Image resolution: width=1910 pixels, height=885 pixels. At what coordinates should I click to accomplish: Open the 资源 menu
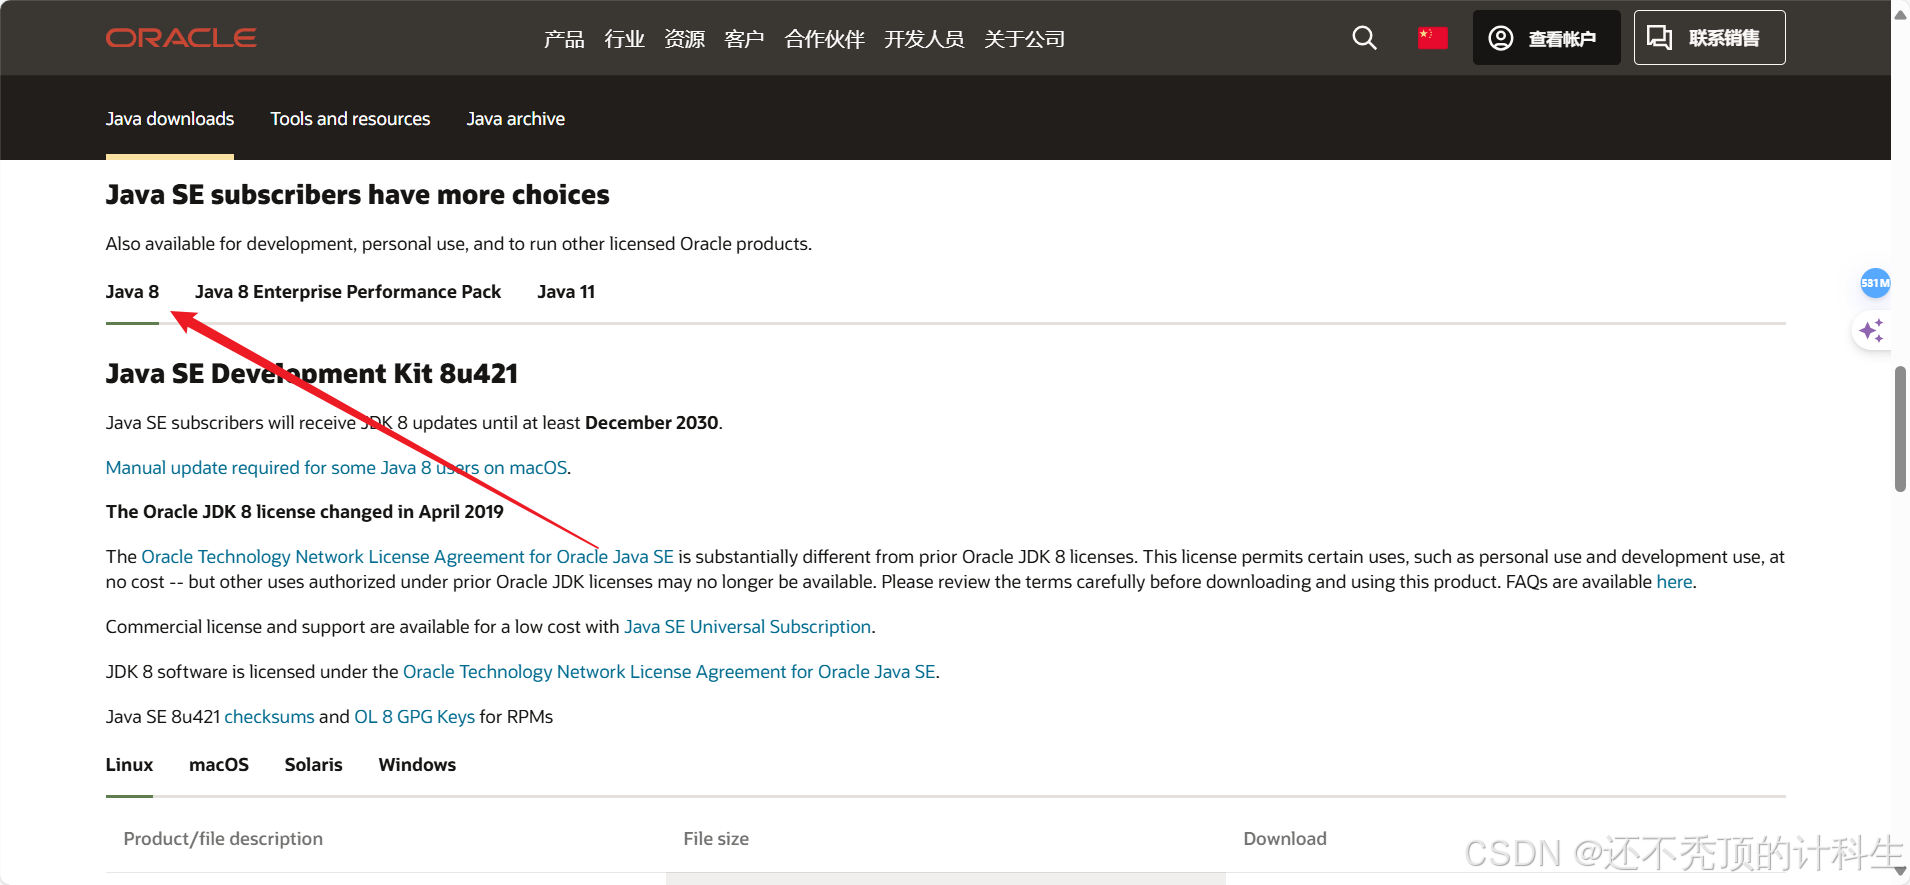pos(684,39)
